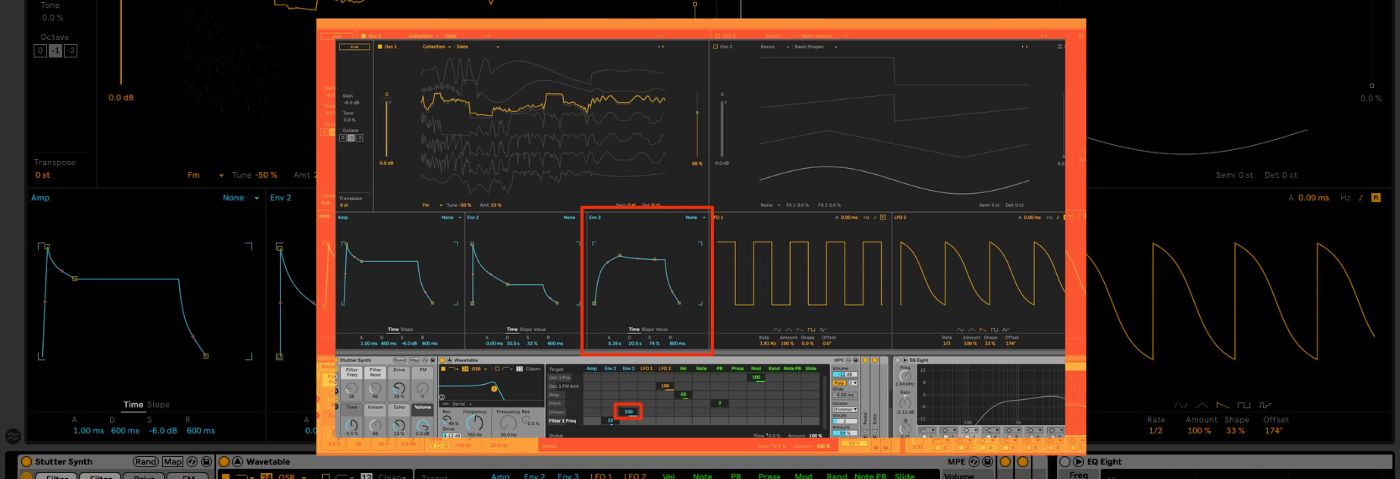Select LFO 1 square wave shape icon

coord(811,330)
